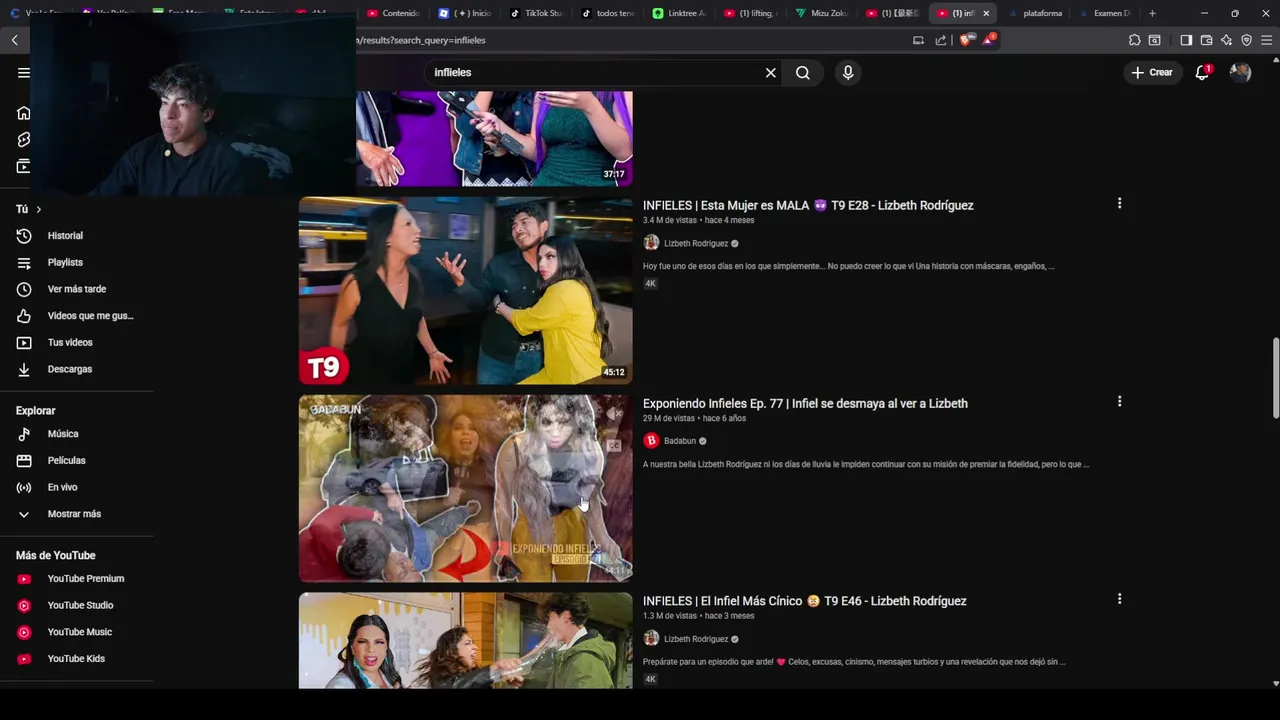Viewport: 1280px width, 720px height.
Task: Switch to the Linktree browser tab
Action: [679, 13]
